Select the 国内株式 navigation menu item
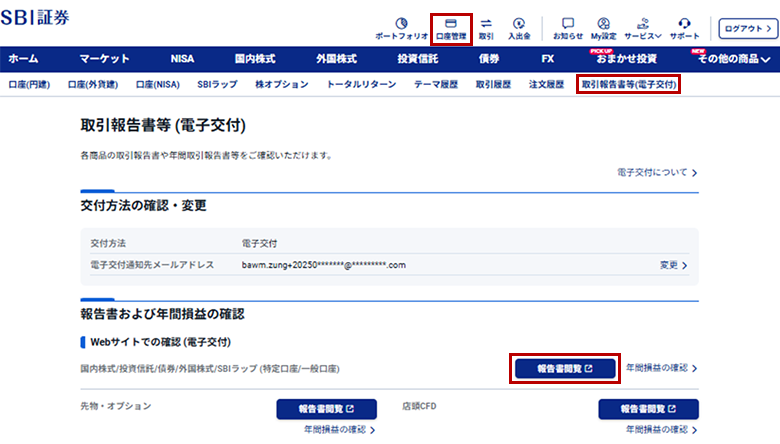 click(254, 59)
